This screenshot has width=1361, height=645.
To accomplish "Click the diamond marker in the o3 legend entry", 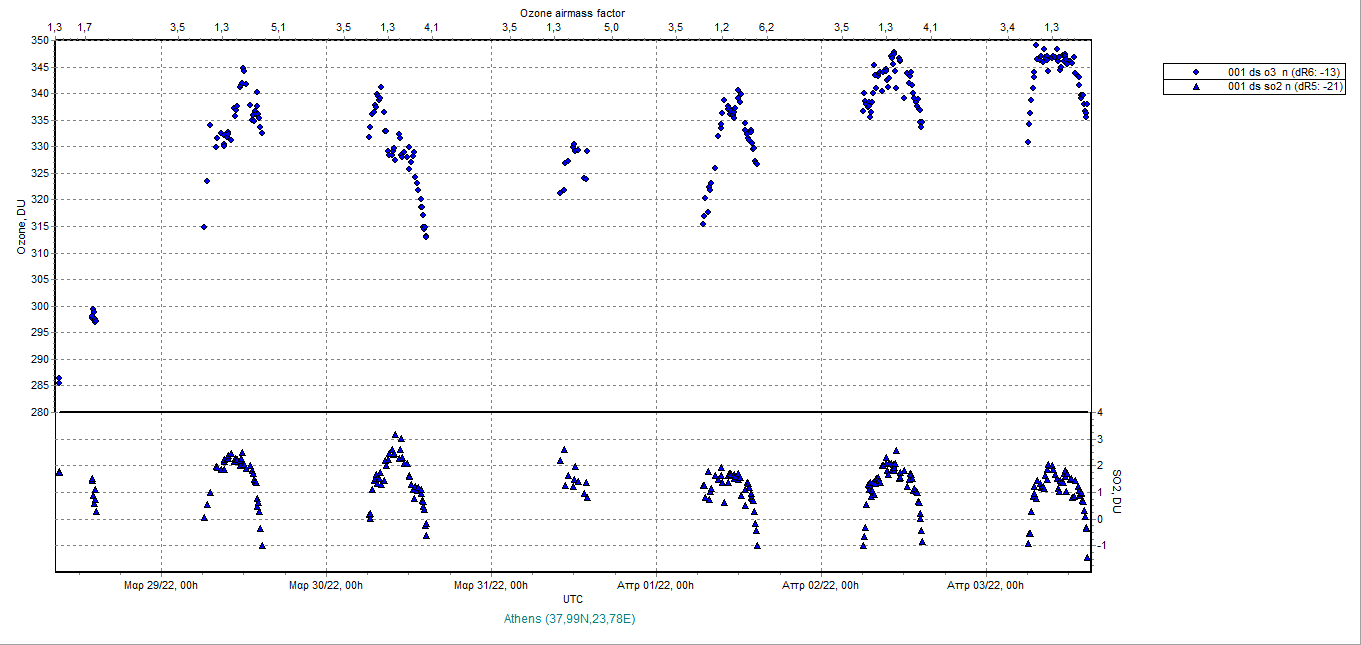I will pyautogui.click(x=1195, y=72).
